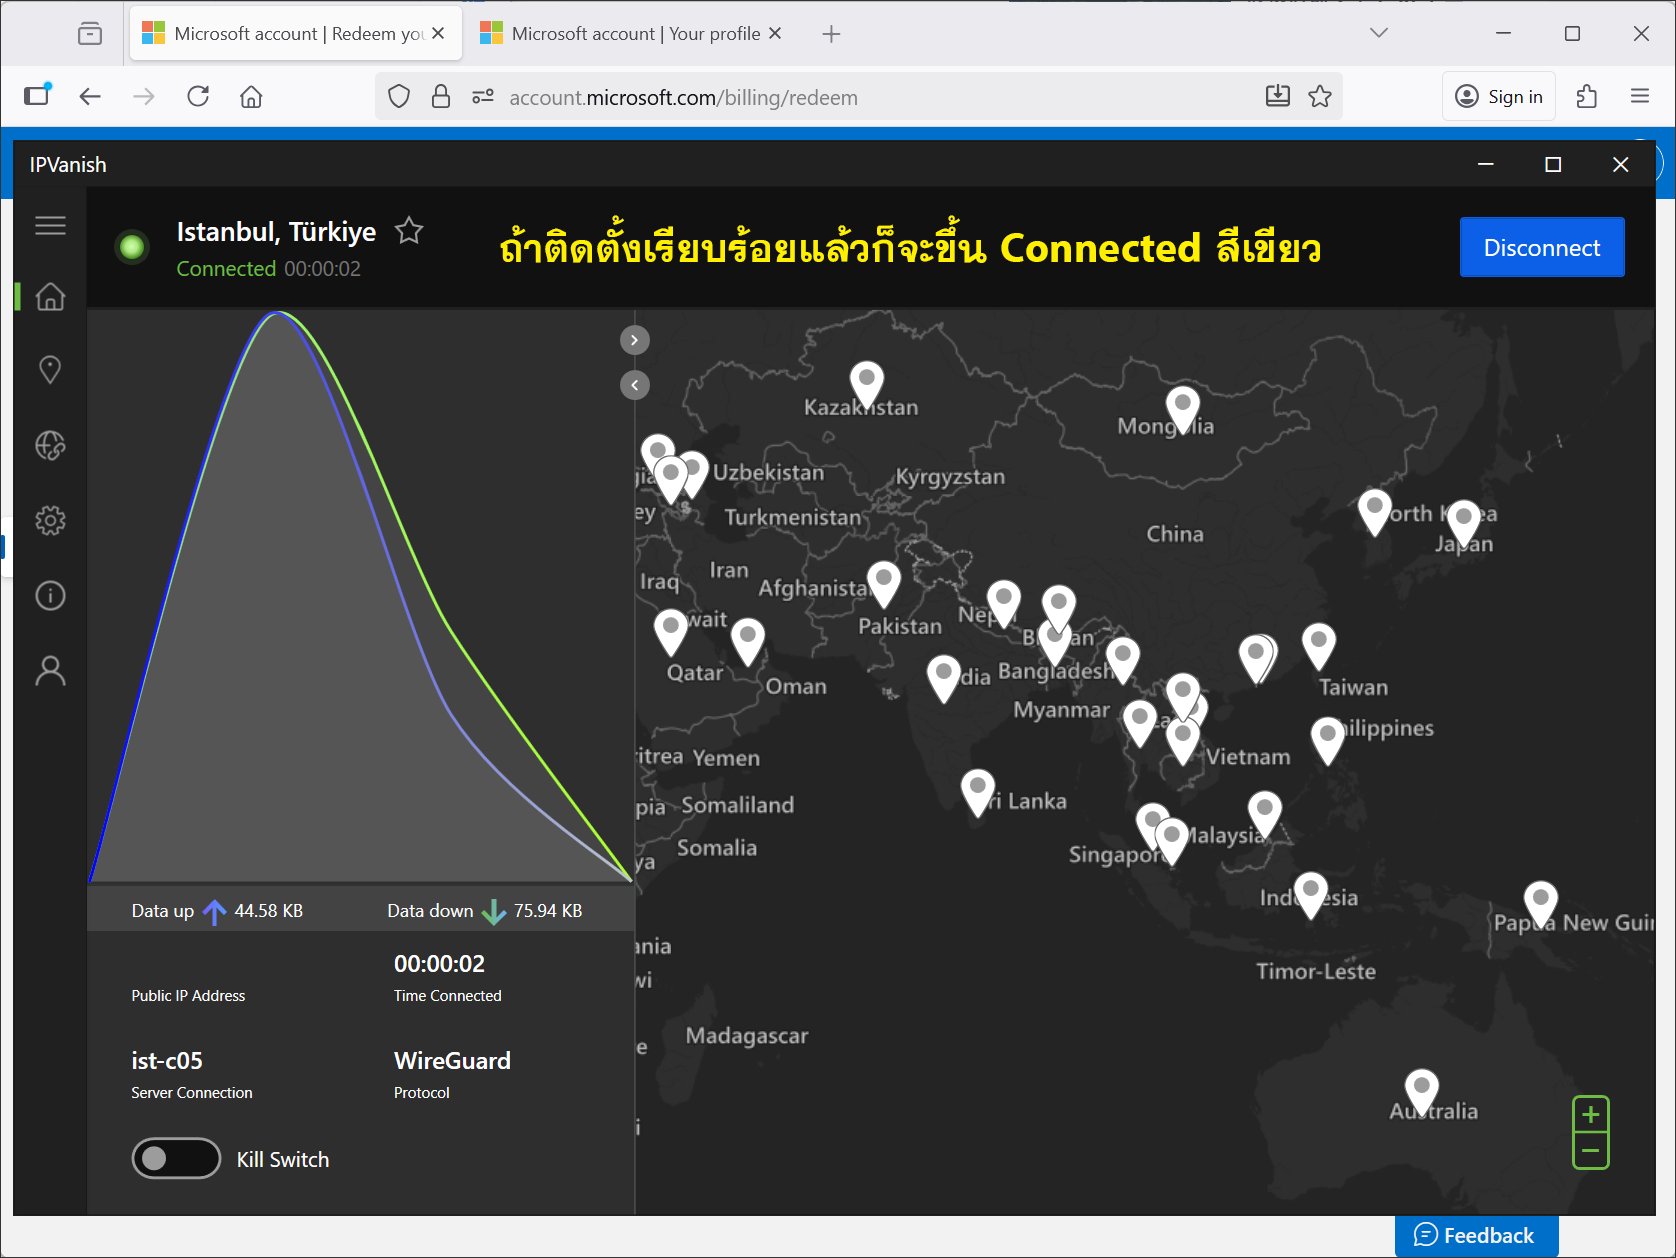Click the Disconnect button

click(1542, 247)
